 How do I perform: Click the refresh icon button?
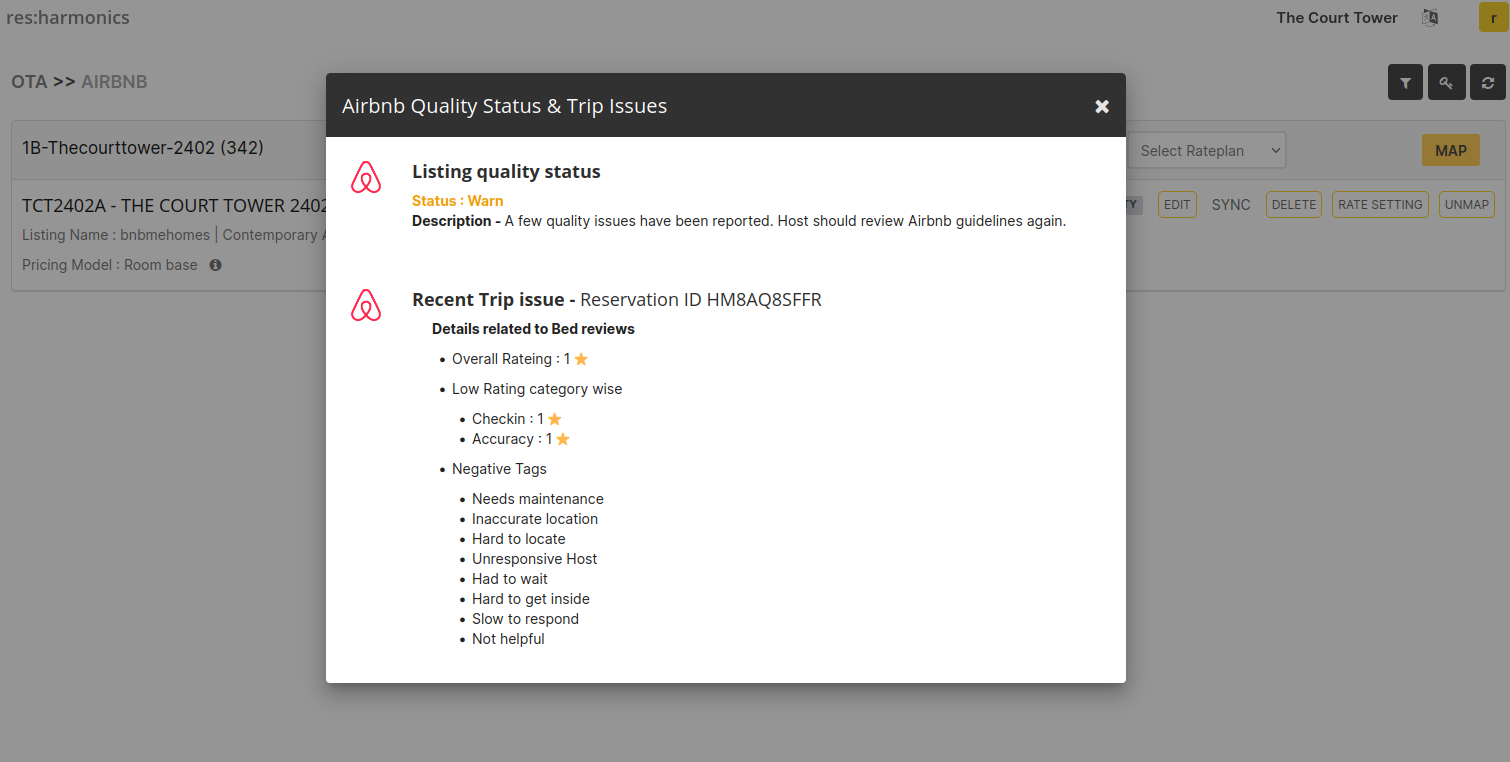pos(1488,83)
